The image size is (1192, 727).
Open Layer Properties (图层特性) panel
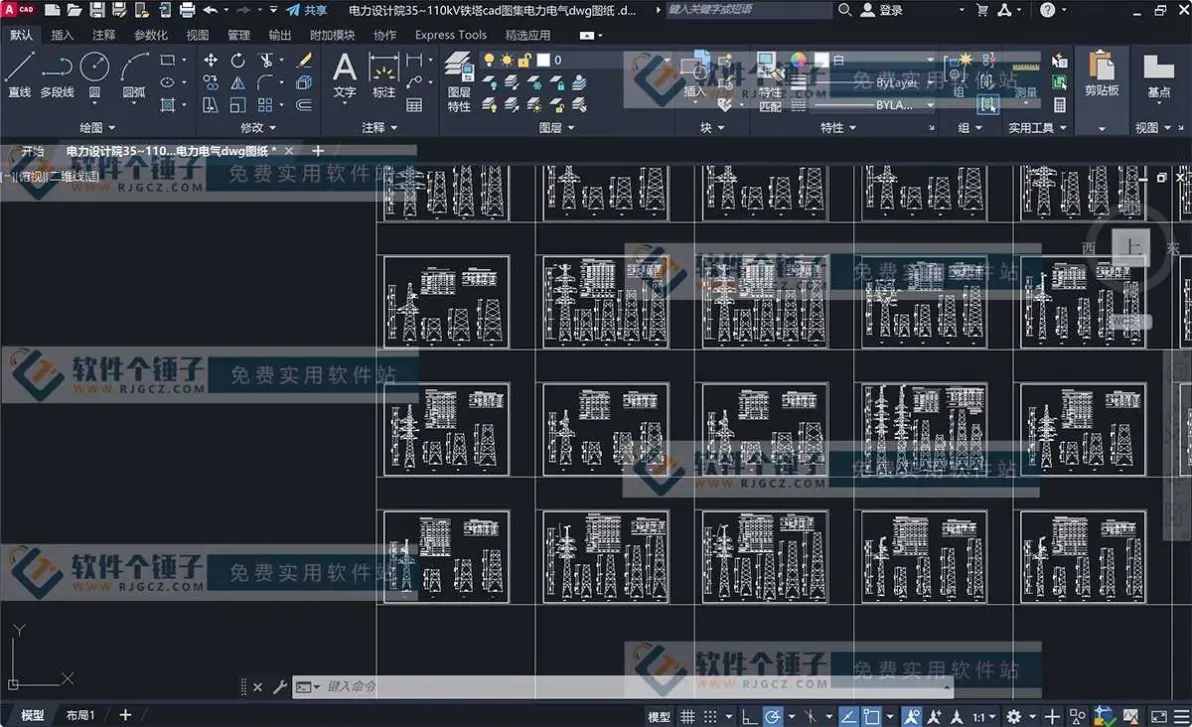pyautogui.click(x=459, y=82)
